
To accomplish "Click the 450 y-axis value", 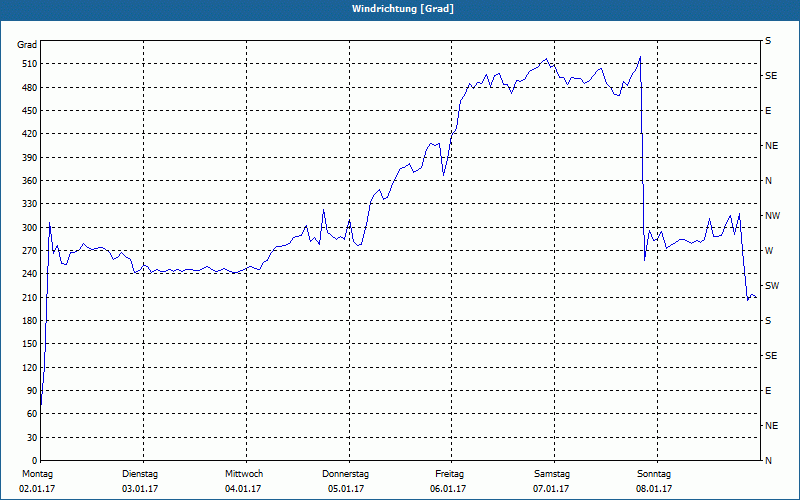I will tap(30, 111).
